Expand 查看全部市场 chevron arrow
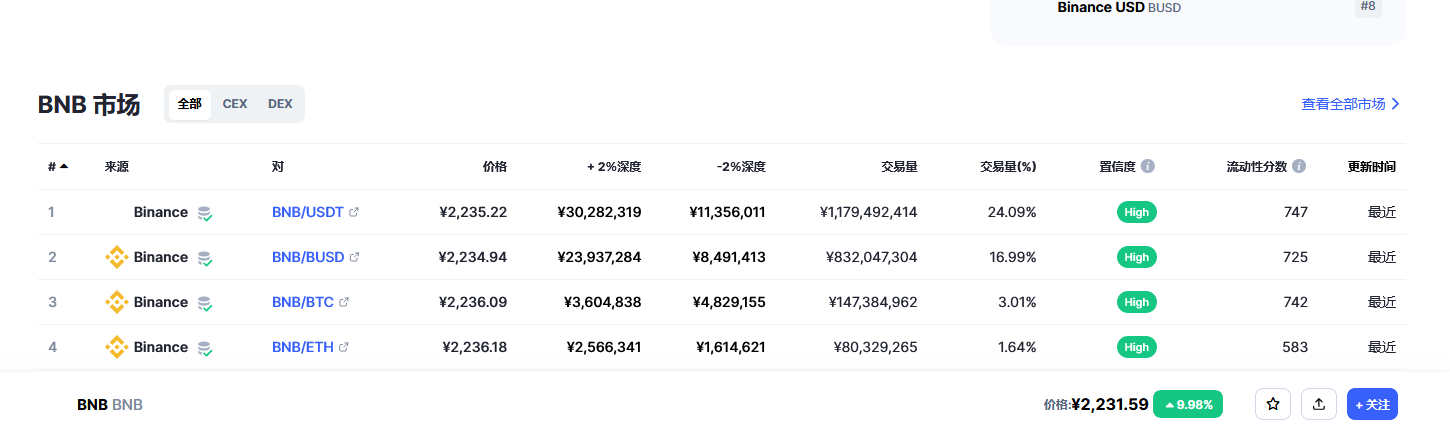 tap(1396, 104)
